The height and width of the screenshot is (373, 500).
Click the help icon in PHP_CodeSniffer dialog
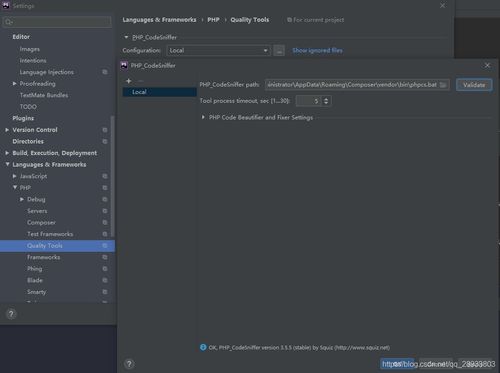[x=129, y=364]
